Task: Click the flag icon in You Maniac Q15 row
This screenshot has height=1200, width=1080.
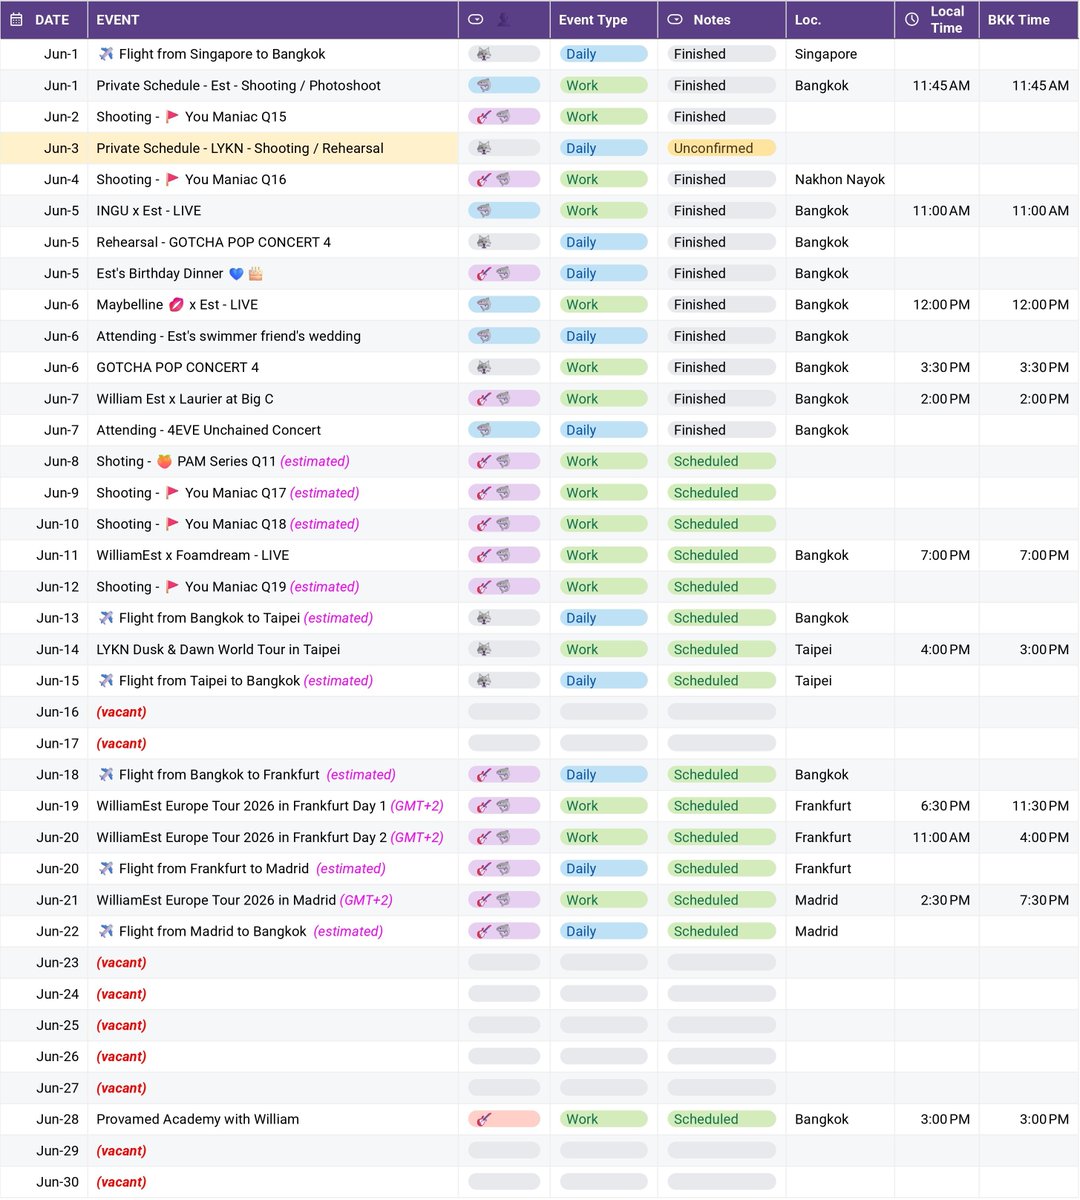Action: 172,117
